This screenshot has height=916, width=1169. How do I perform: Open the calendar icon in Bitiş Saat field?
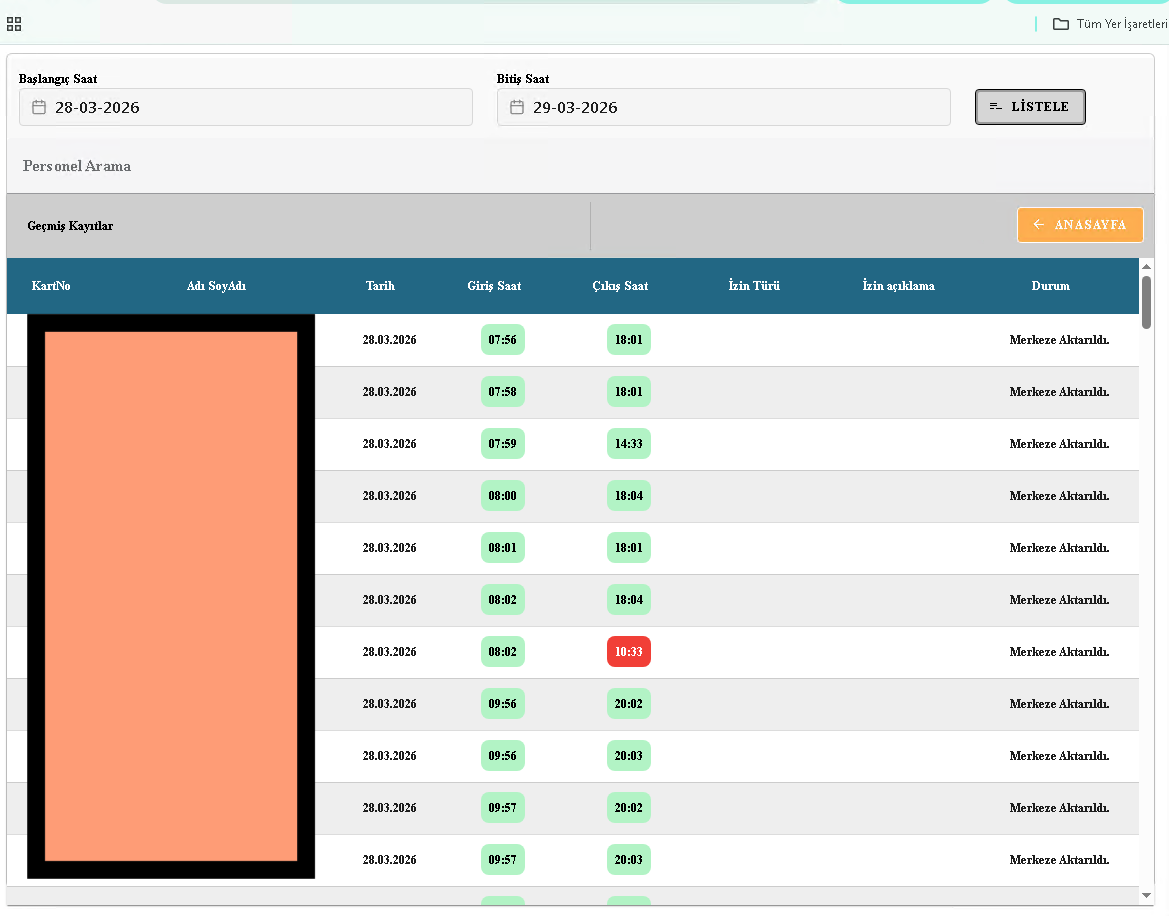pyautogui.click(x=516, y=106)
